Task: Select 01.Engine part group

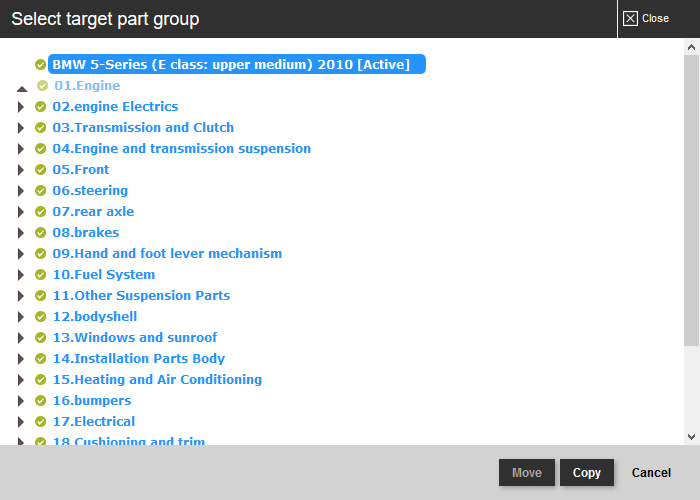Action: [87, 85]
